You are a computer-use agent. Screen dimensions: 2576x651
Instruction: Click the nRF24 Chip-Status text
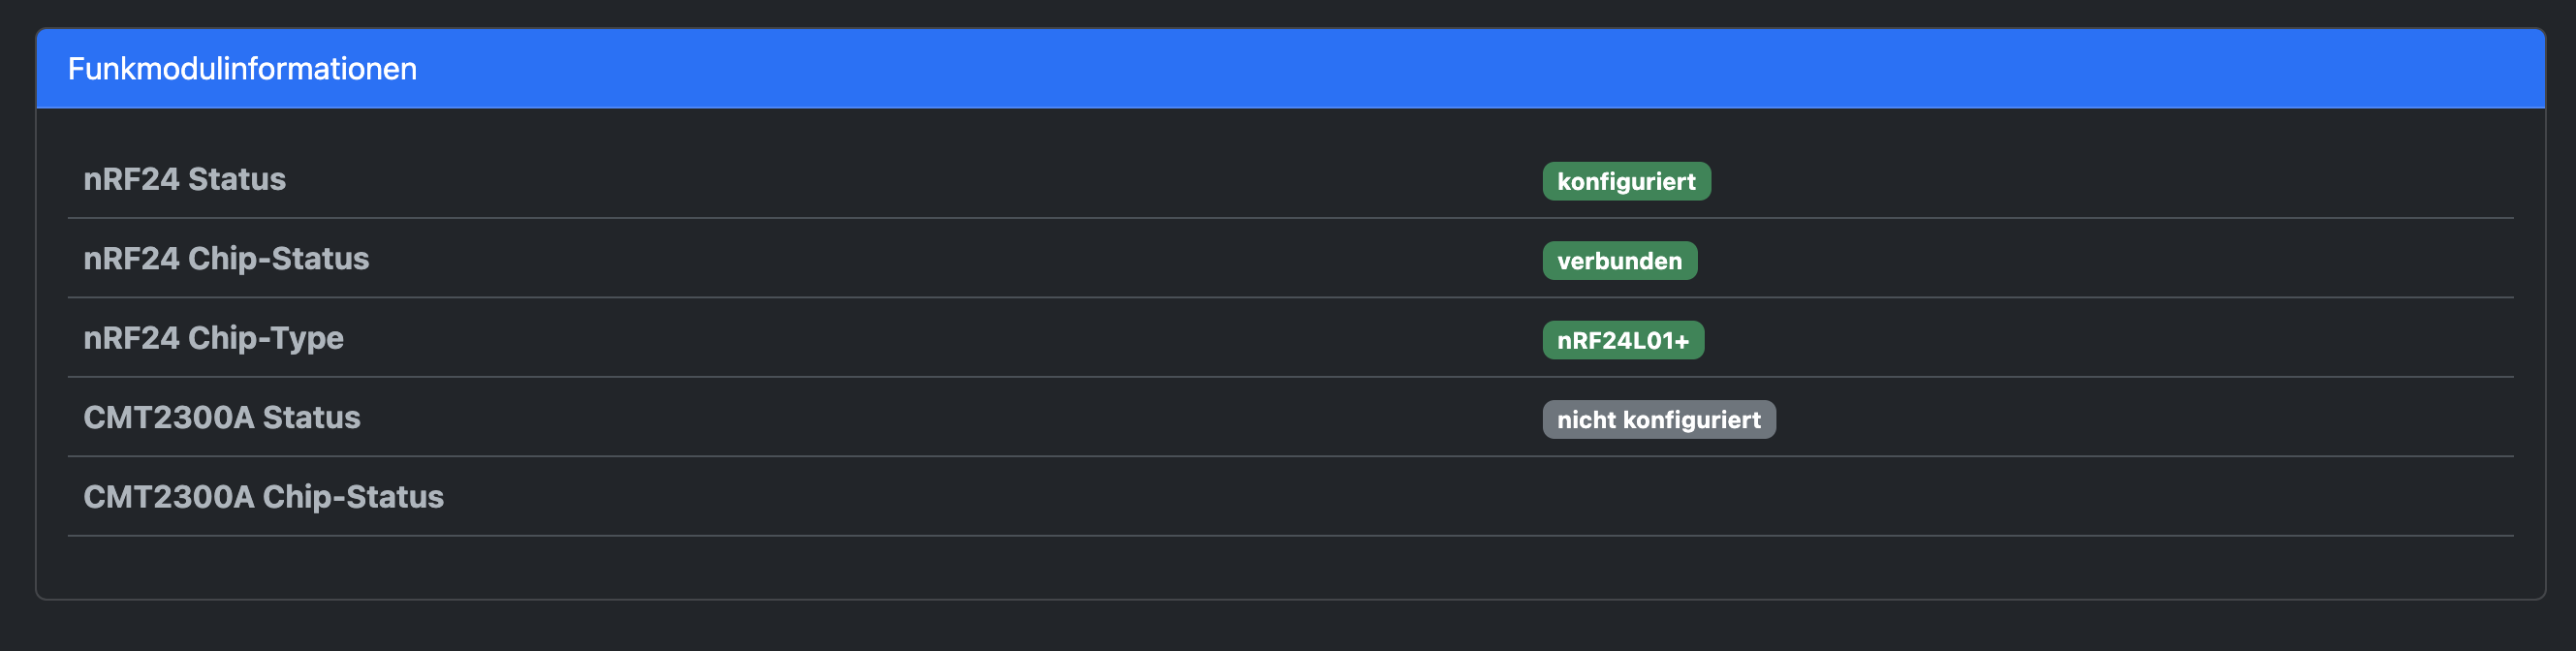click(x=227, y=260)
